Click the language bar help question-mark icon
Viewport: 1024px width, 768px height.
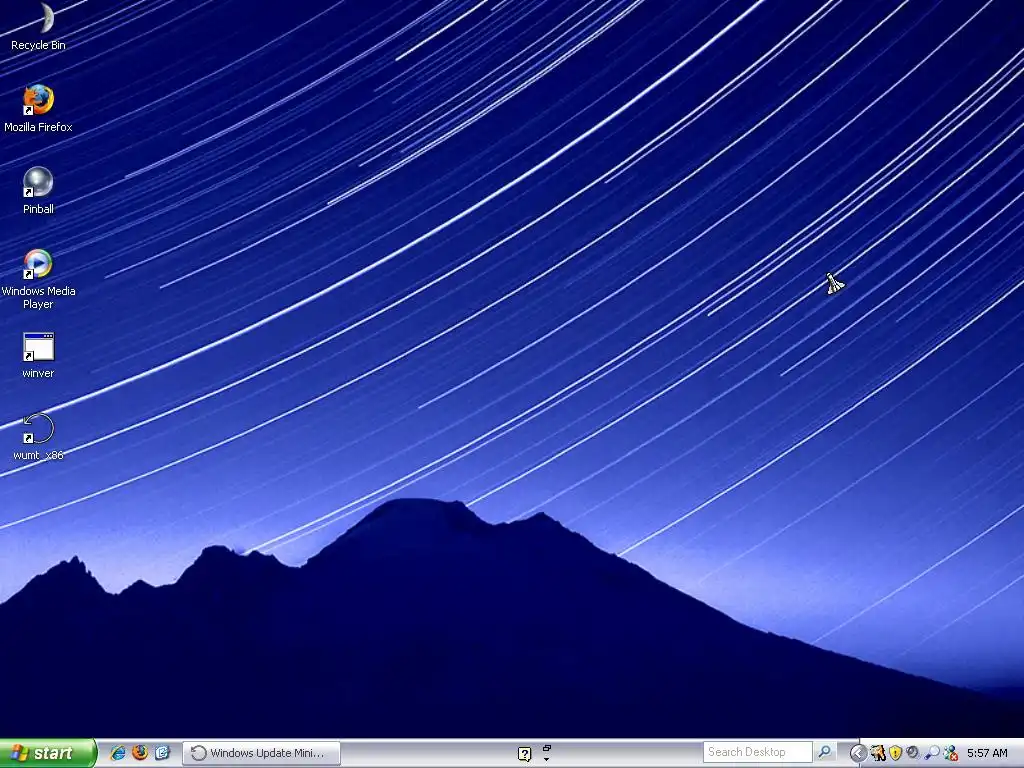[x=524, y=754]
